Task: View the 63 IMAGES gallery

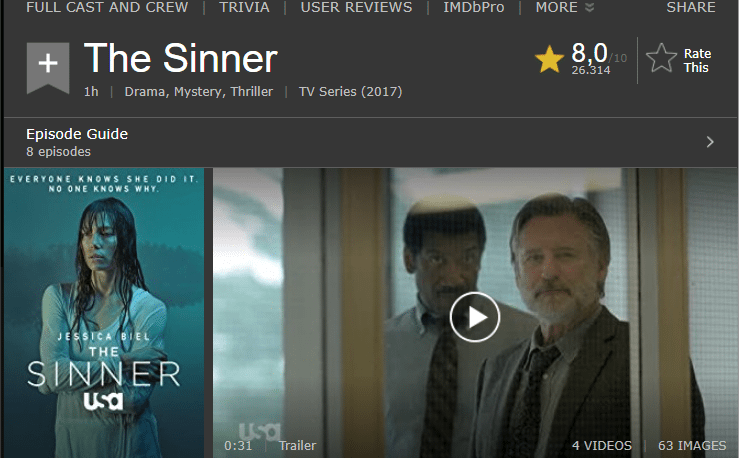Action: tap(692, 445)
